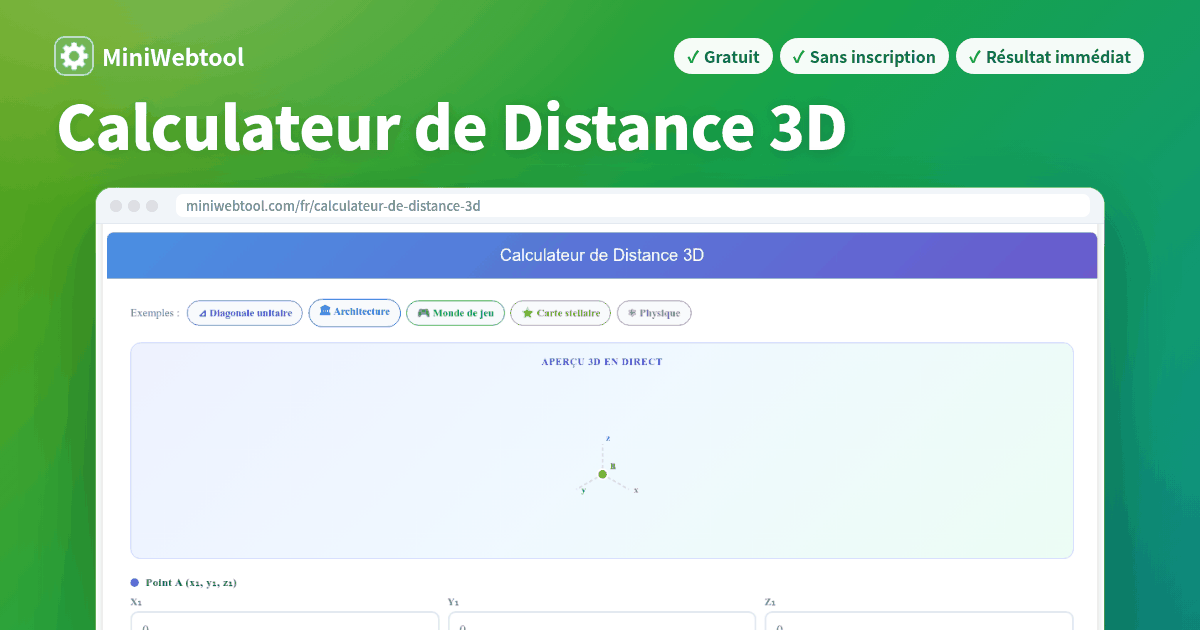Select the Physique example

(654, 313)
